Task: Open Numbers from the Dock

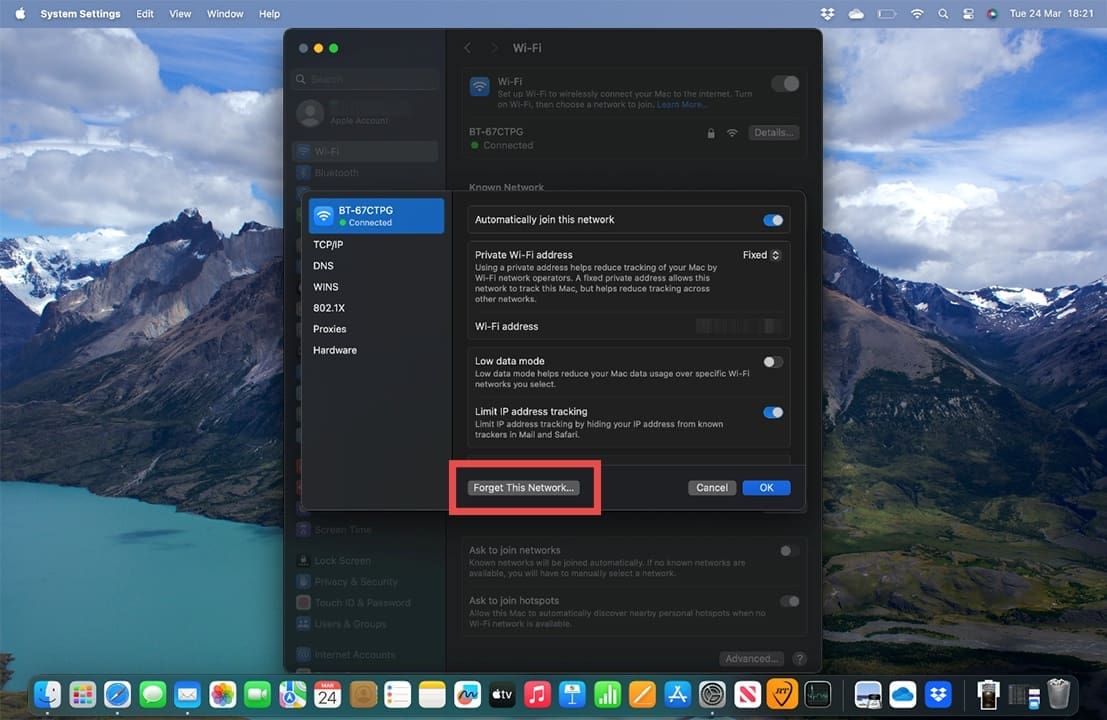Action: coord(607,695)
